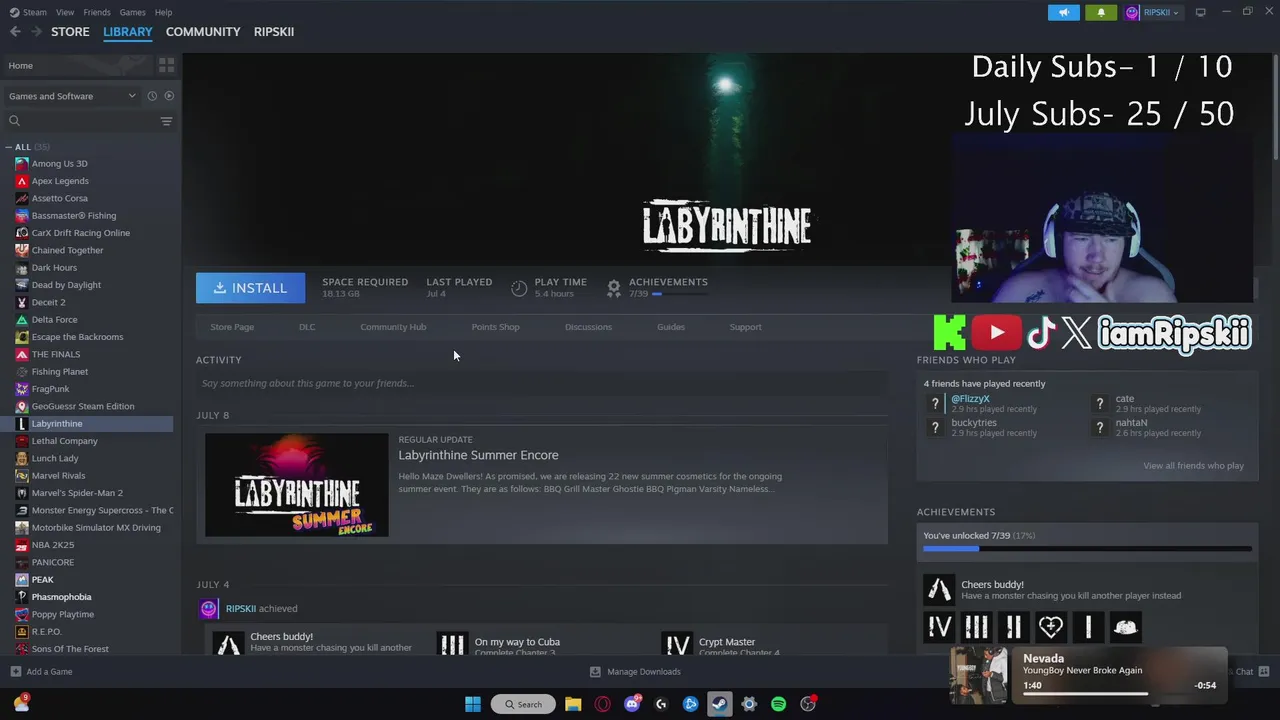Open RIPSKII avatar in activity feed
Image resolution: width=1280 pixels, height=720 pixels.
coord(208,608)
